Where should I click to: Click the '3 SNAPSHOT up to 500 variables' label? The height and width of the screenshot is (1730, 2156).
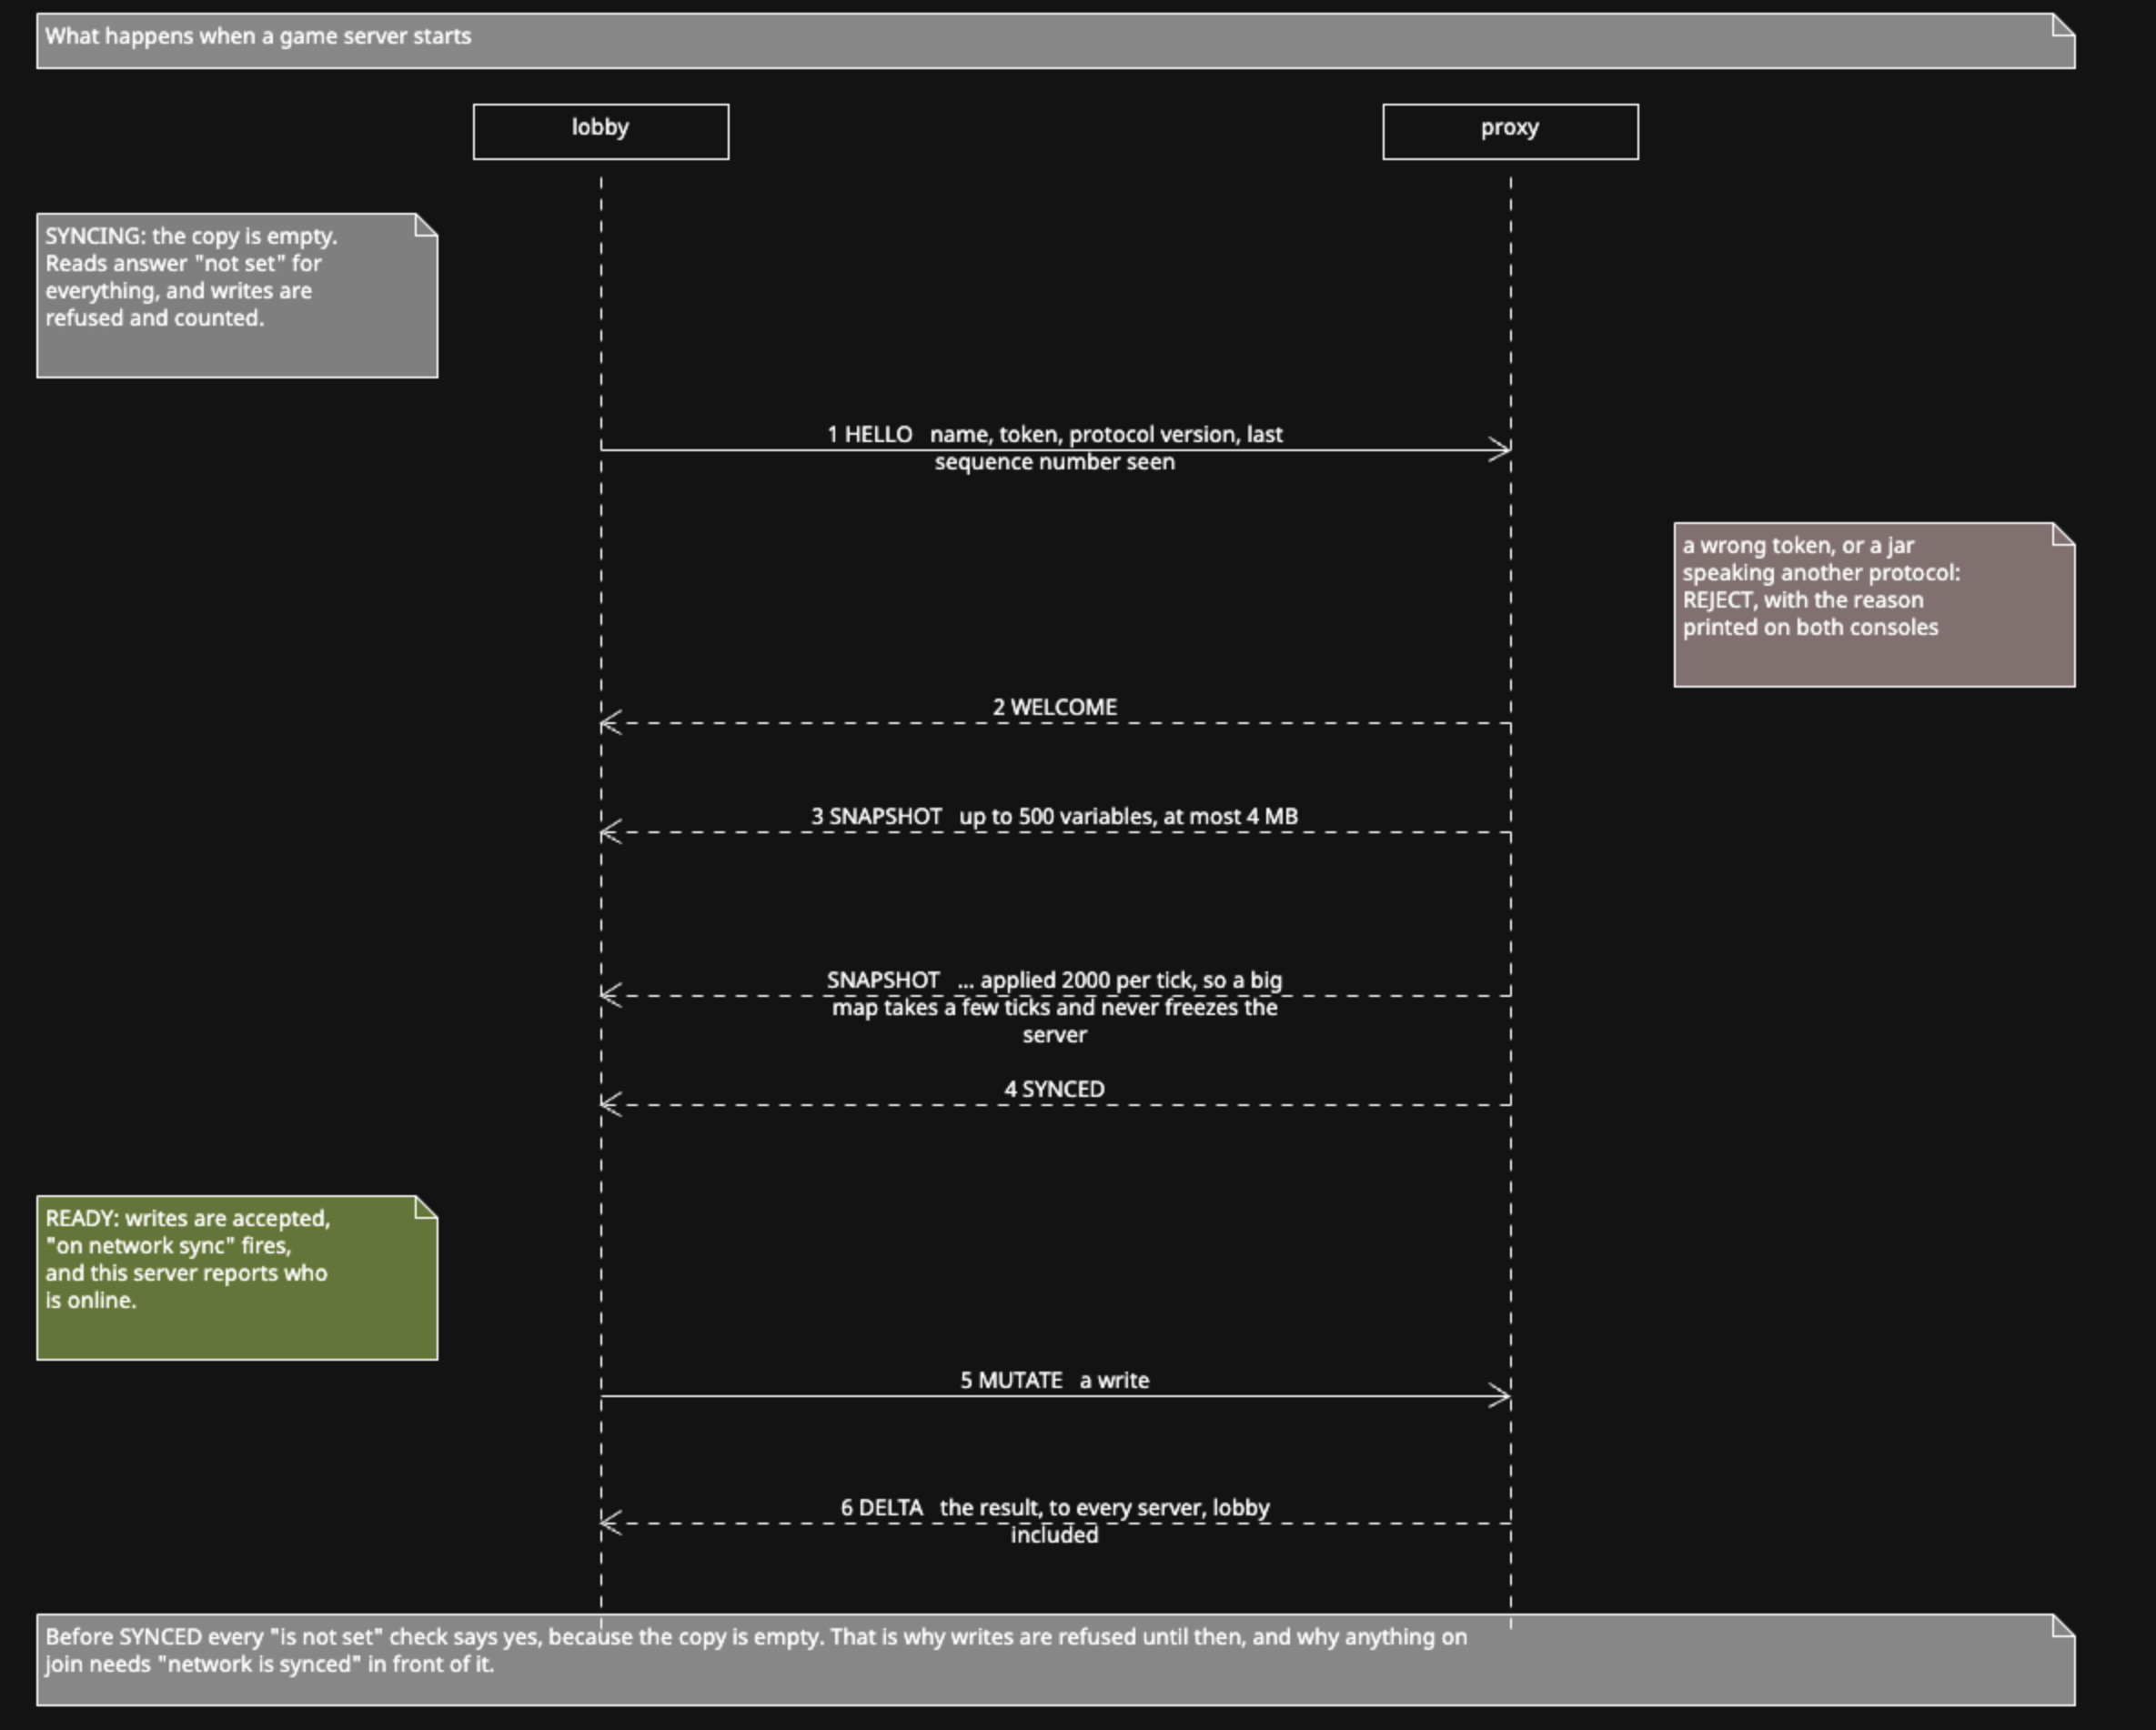click(x=1055, y=816)
